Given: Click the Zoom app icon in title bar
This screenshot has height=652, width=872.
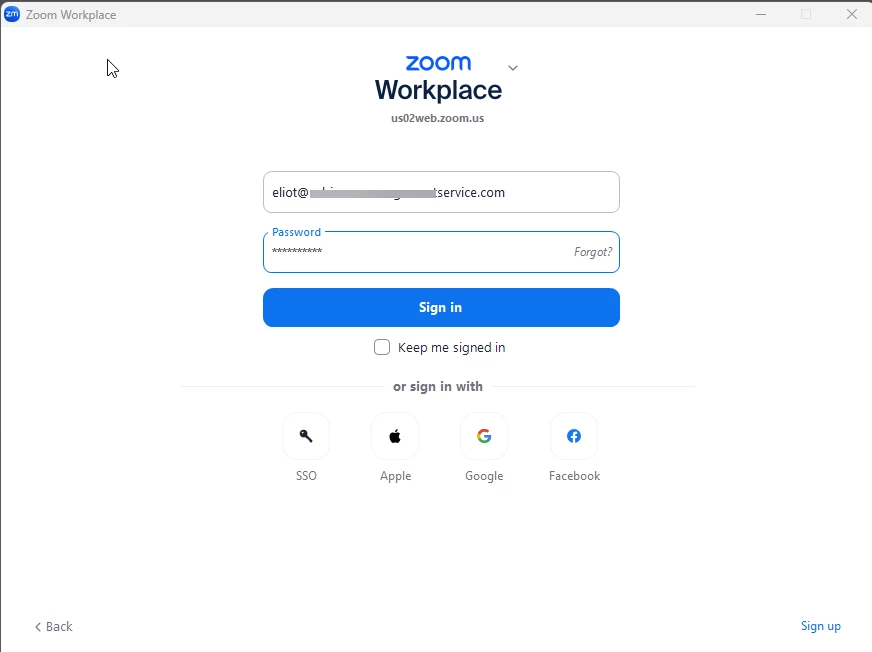Looking at the screenshot, I should [x=12, y=14].
